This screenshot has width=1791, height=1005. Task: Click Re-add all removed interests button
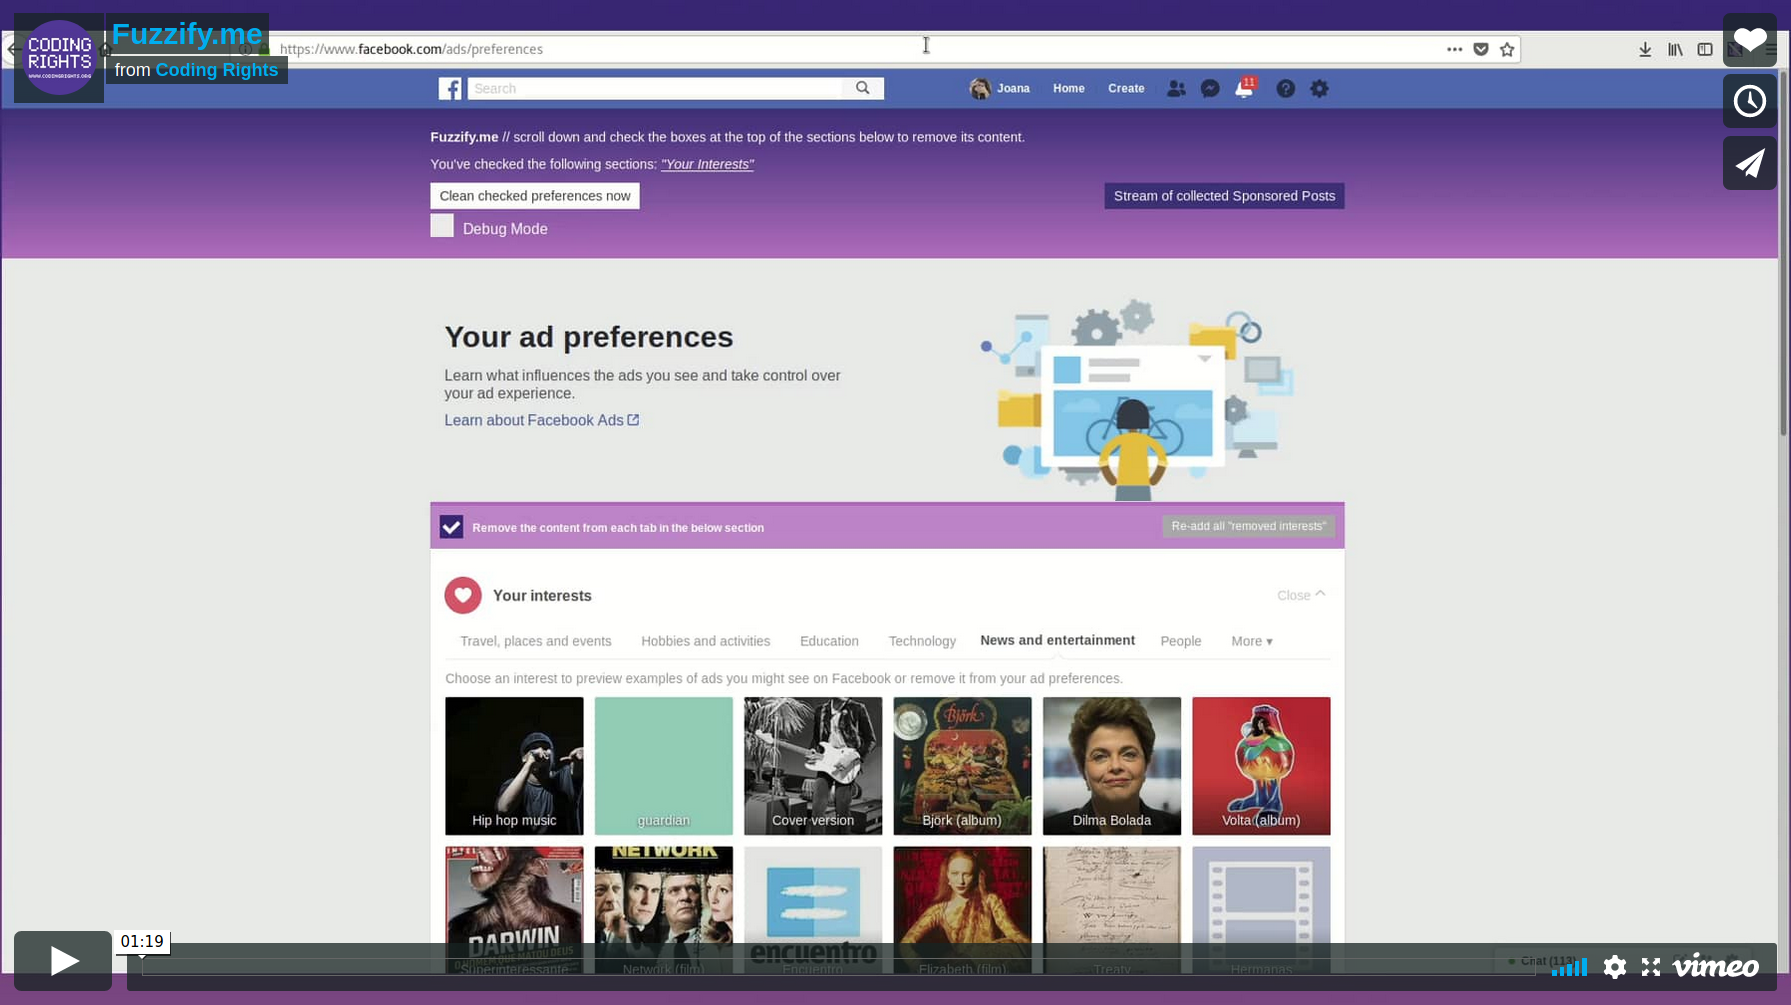click(x=1248, y=526)
